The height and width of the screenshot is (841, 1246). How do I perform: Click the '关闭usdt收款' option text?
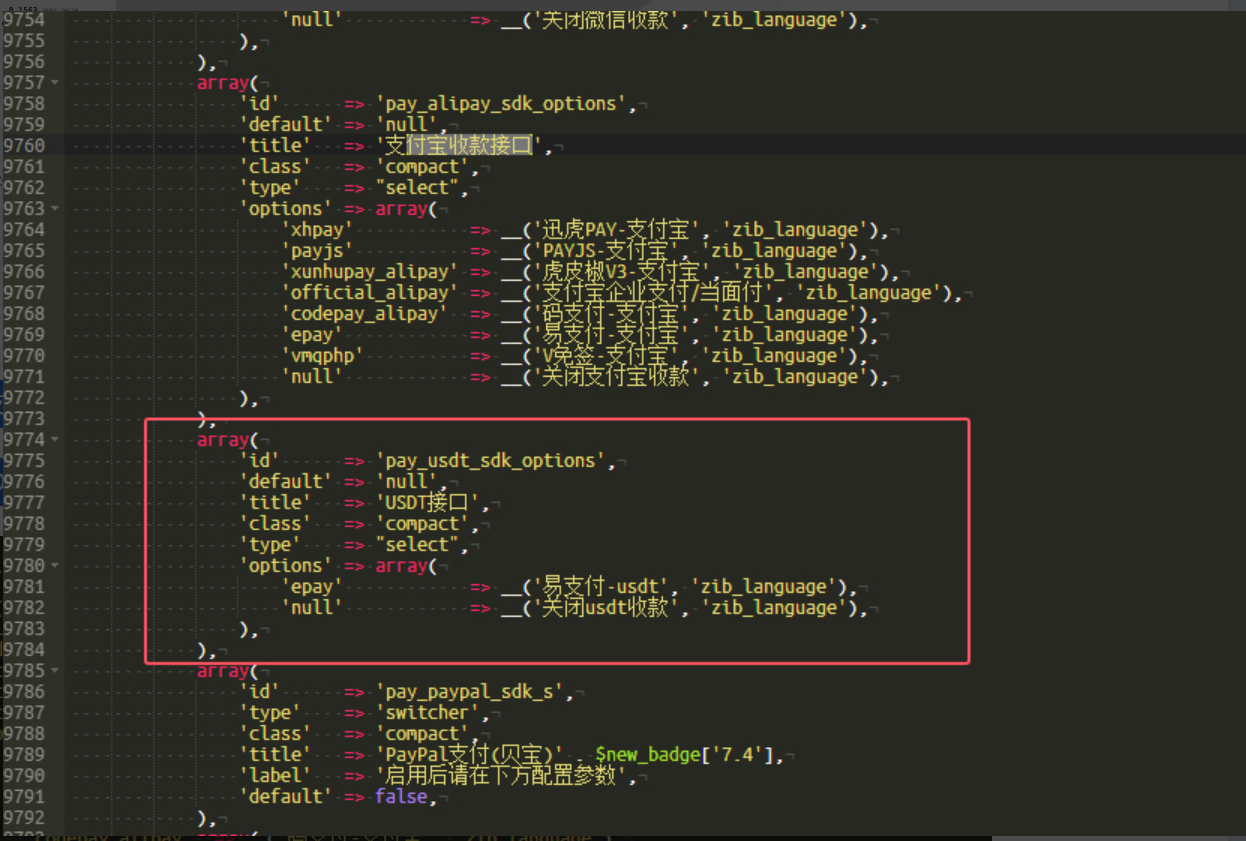click(607, 608)
